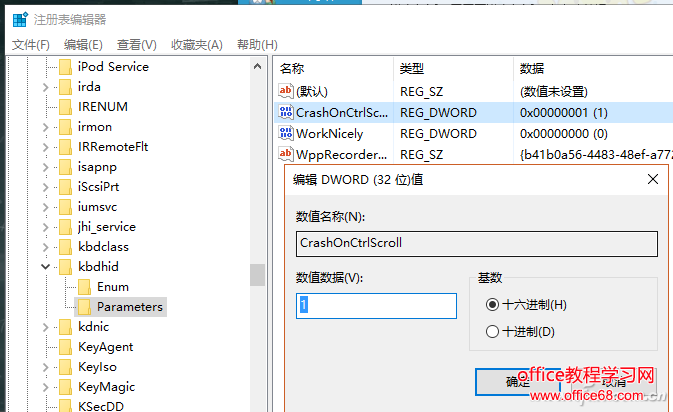The image size is (673, 412).
Task: Click the tree pane scrollbar thumb
Action: (x=258, y=275)
